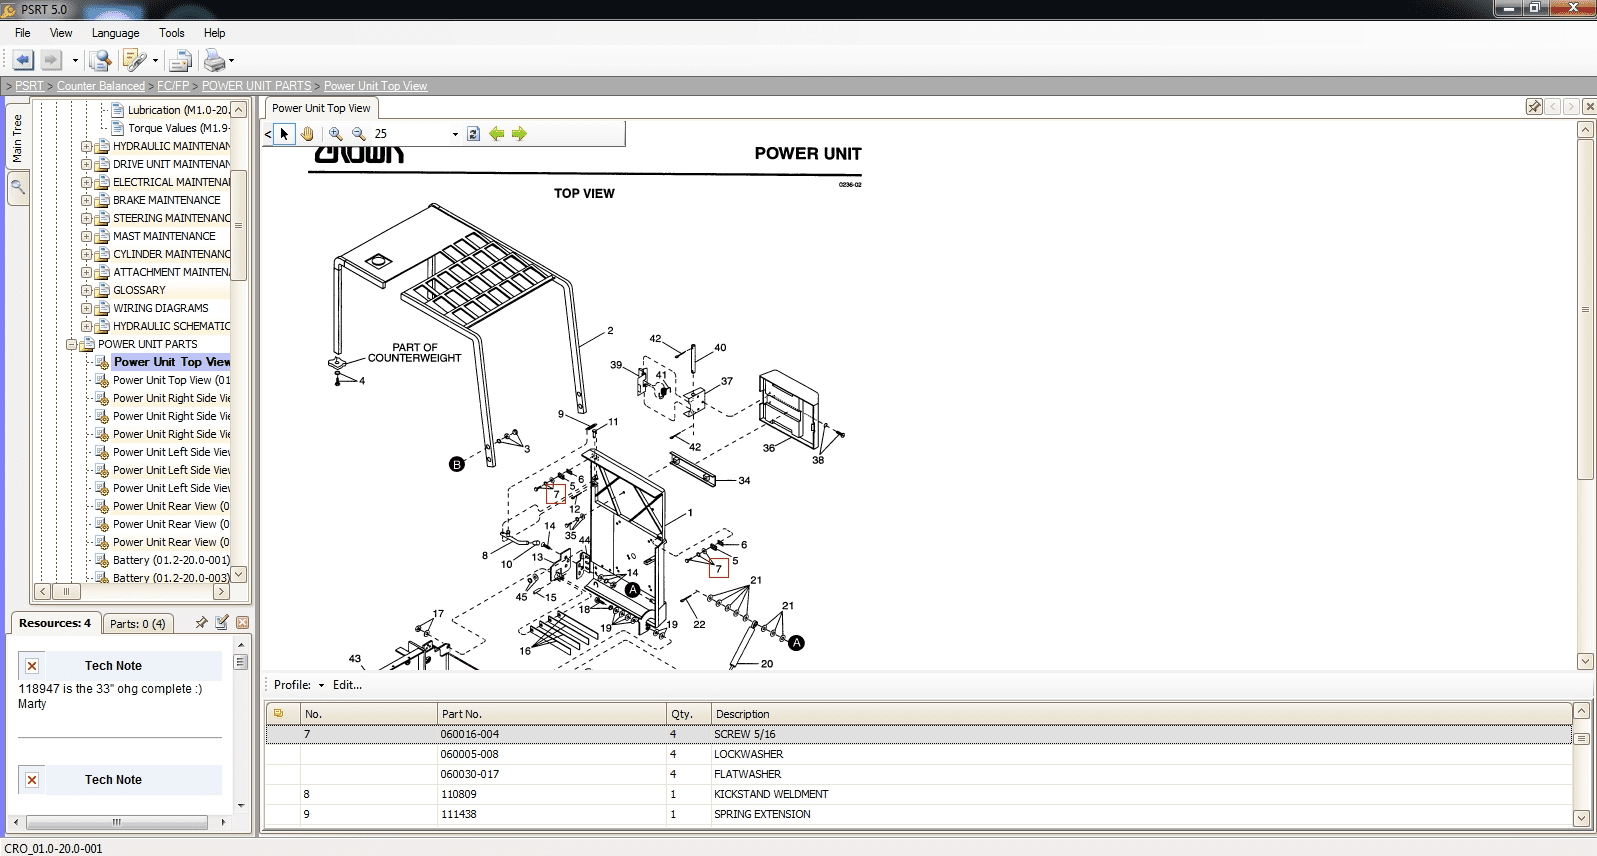1597x856 pixels.
Task: Select the Battery (01.2-20.0-001) tree item
Action: [171, 560]
